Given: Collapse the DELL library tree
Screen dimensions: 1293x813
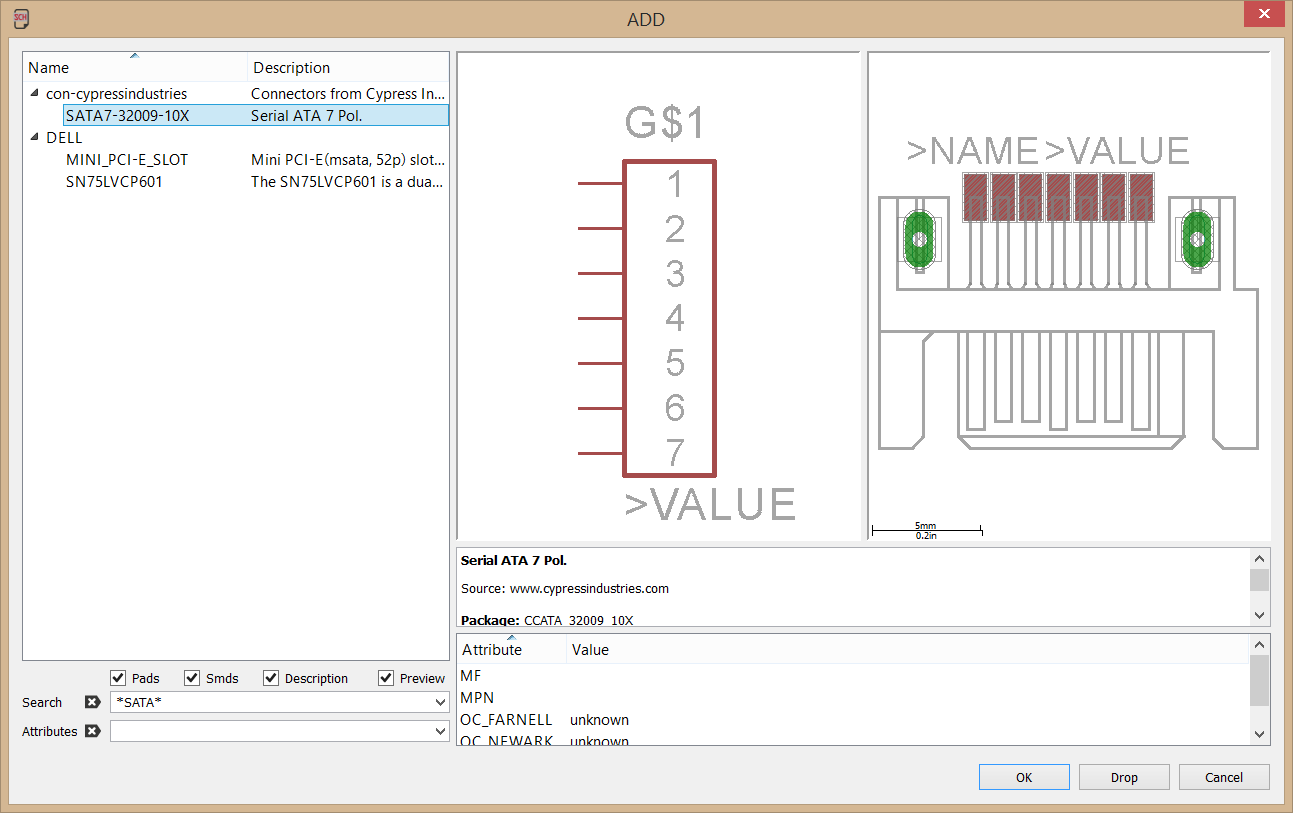Looking at the screenshot, I should tap(35, 137).
